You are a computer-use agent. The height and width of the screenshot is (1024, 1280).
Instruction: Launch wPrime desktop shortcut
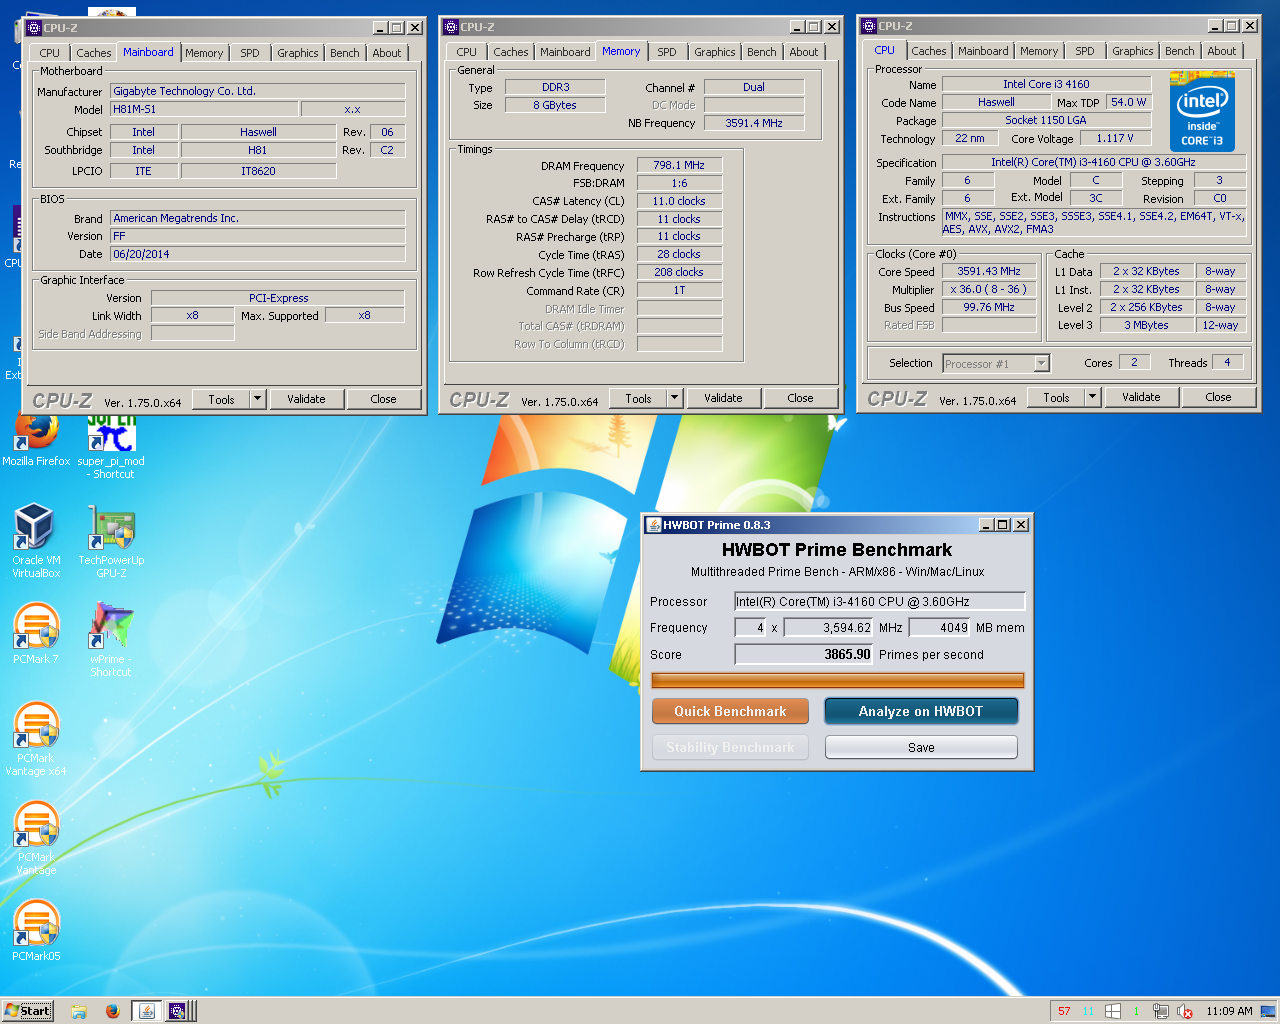coord(111,639)
